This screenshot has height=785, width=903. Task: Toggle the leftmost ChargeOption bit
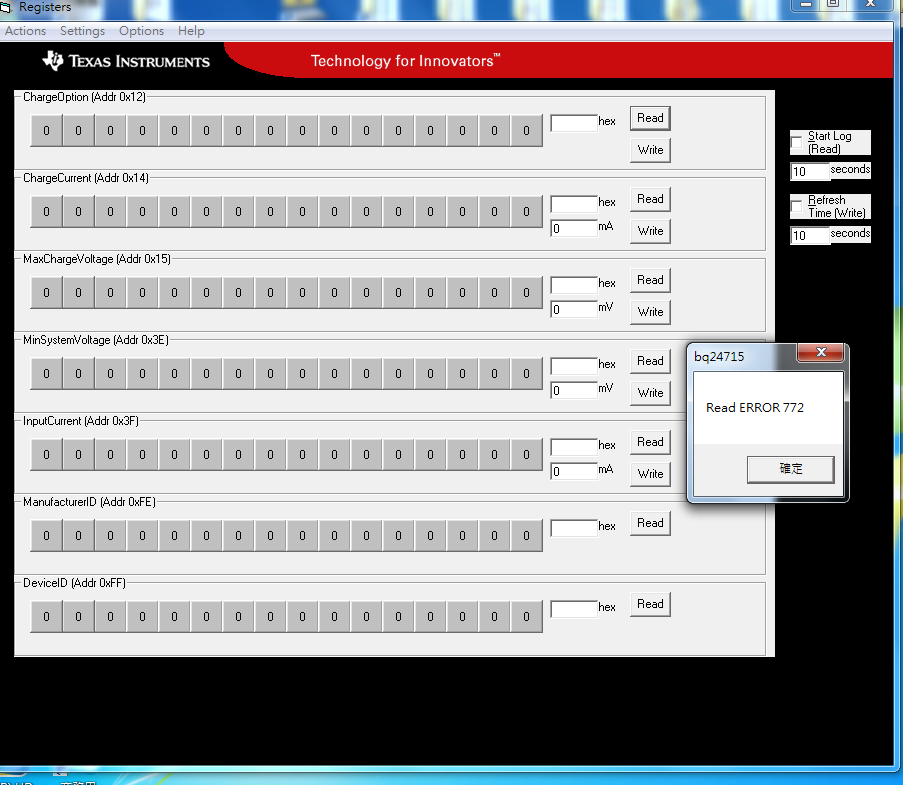click(46, 131)
